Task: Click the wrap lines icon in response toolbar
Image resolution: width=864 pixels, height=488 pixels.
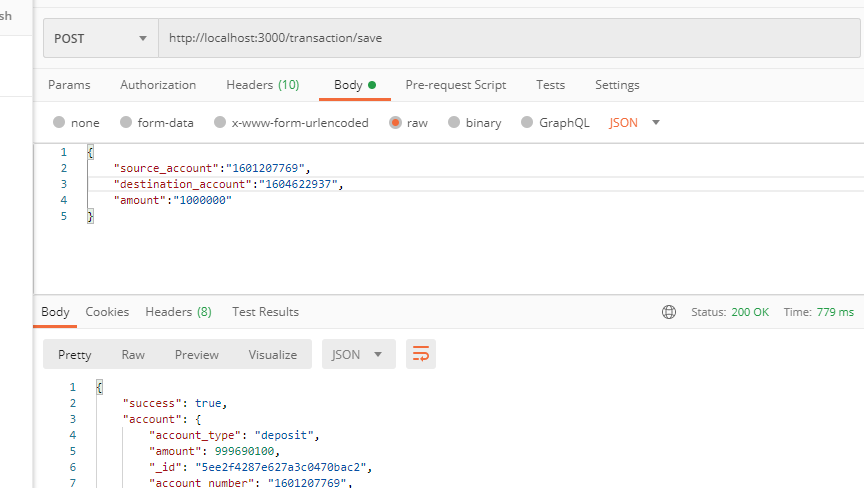Action: pos(421,354)
